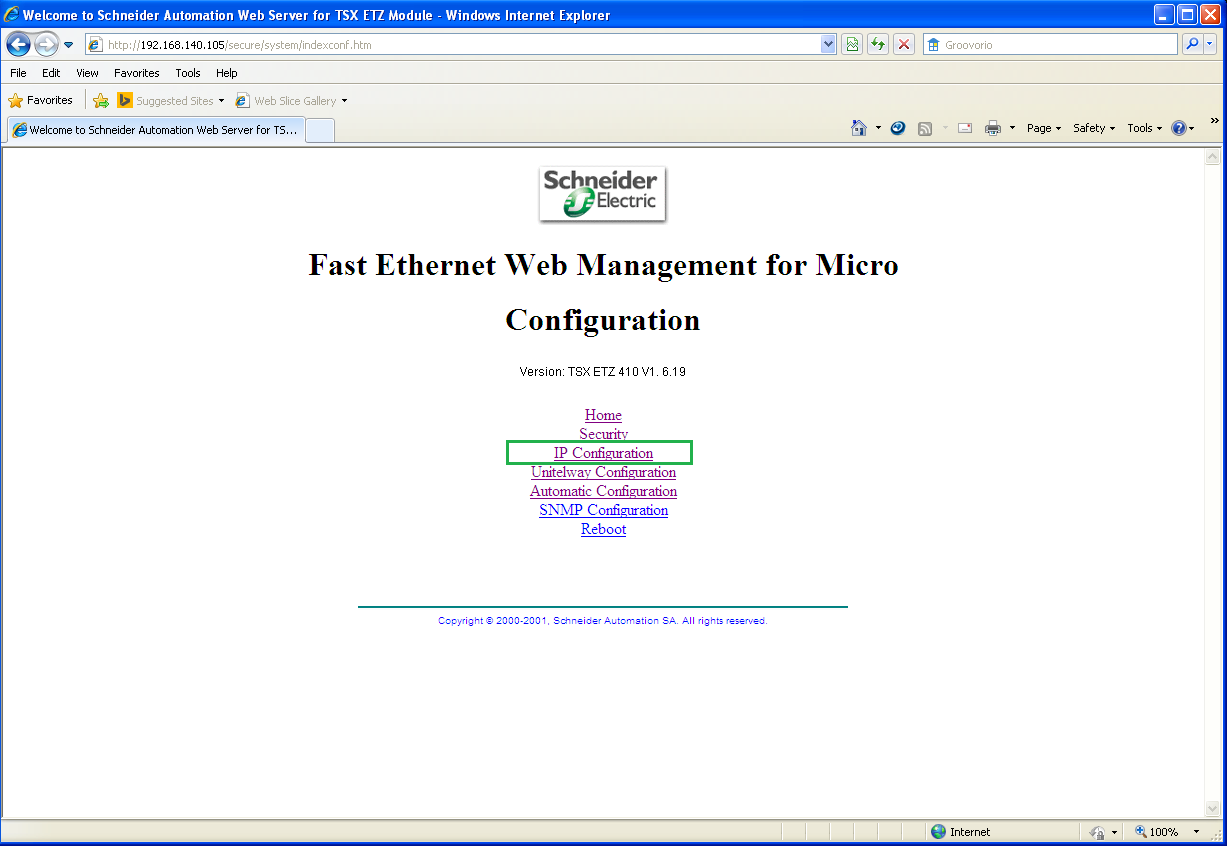Click the scrollbar down arrow
This screenshot has height=846, width=1227.
(x=1213, y=809)
